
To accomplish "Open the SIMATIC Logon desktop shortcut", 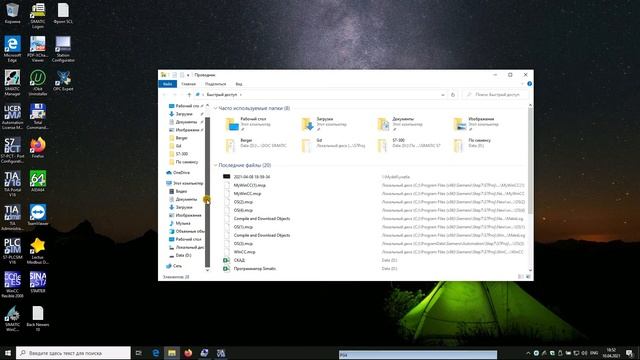I will pos(38,16).
